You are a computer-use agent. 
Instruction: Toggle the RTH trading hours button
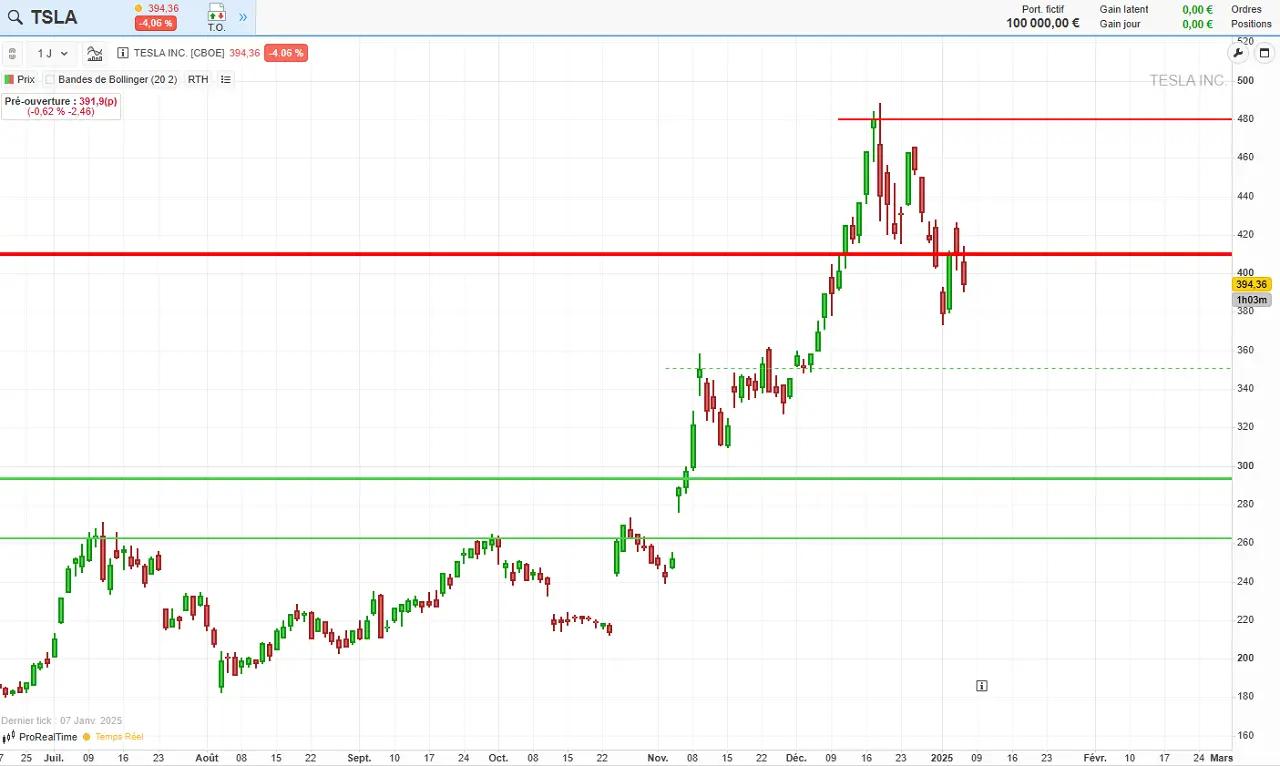coord(198,79)
